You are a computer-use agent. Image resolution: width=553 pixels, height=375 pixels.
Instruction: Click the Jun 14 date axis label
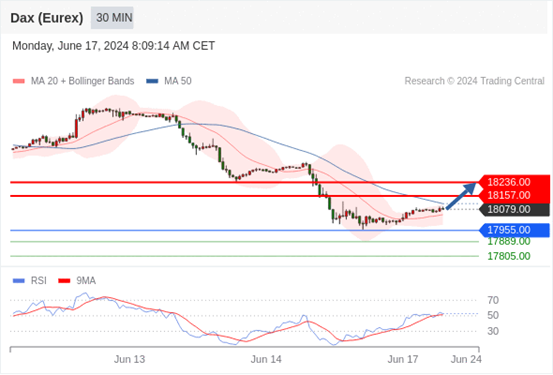266,359
